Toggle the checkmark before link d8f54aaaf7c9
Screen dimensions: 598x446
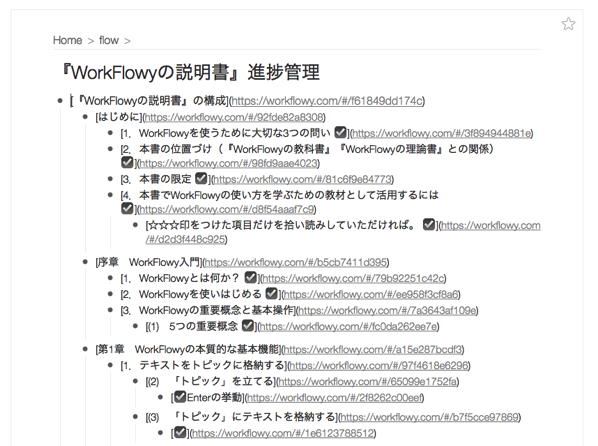[x=127, y=208]
